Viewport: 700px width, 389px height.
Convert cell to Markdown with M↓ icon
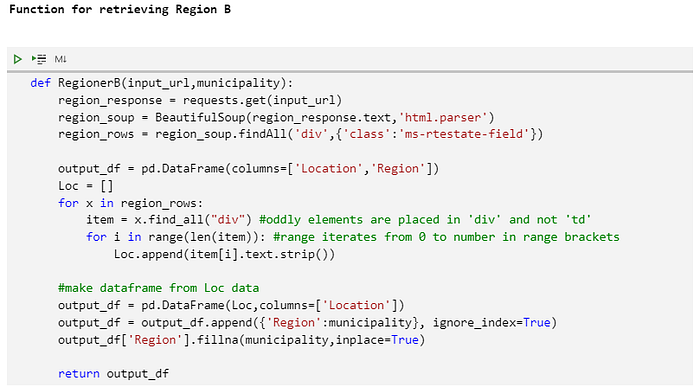pos(60,59)
